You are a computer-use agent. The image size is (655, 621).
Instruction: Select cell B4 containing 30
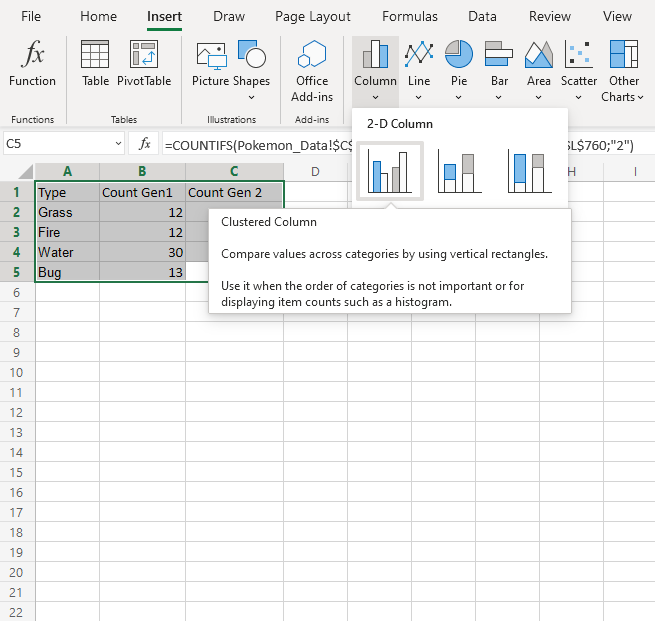pos(142,252)
